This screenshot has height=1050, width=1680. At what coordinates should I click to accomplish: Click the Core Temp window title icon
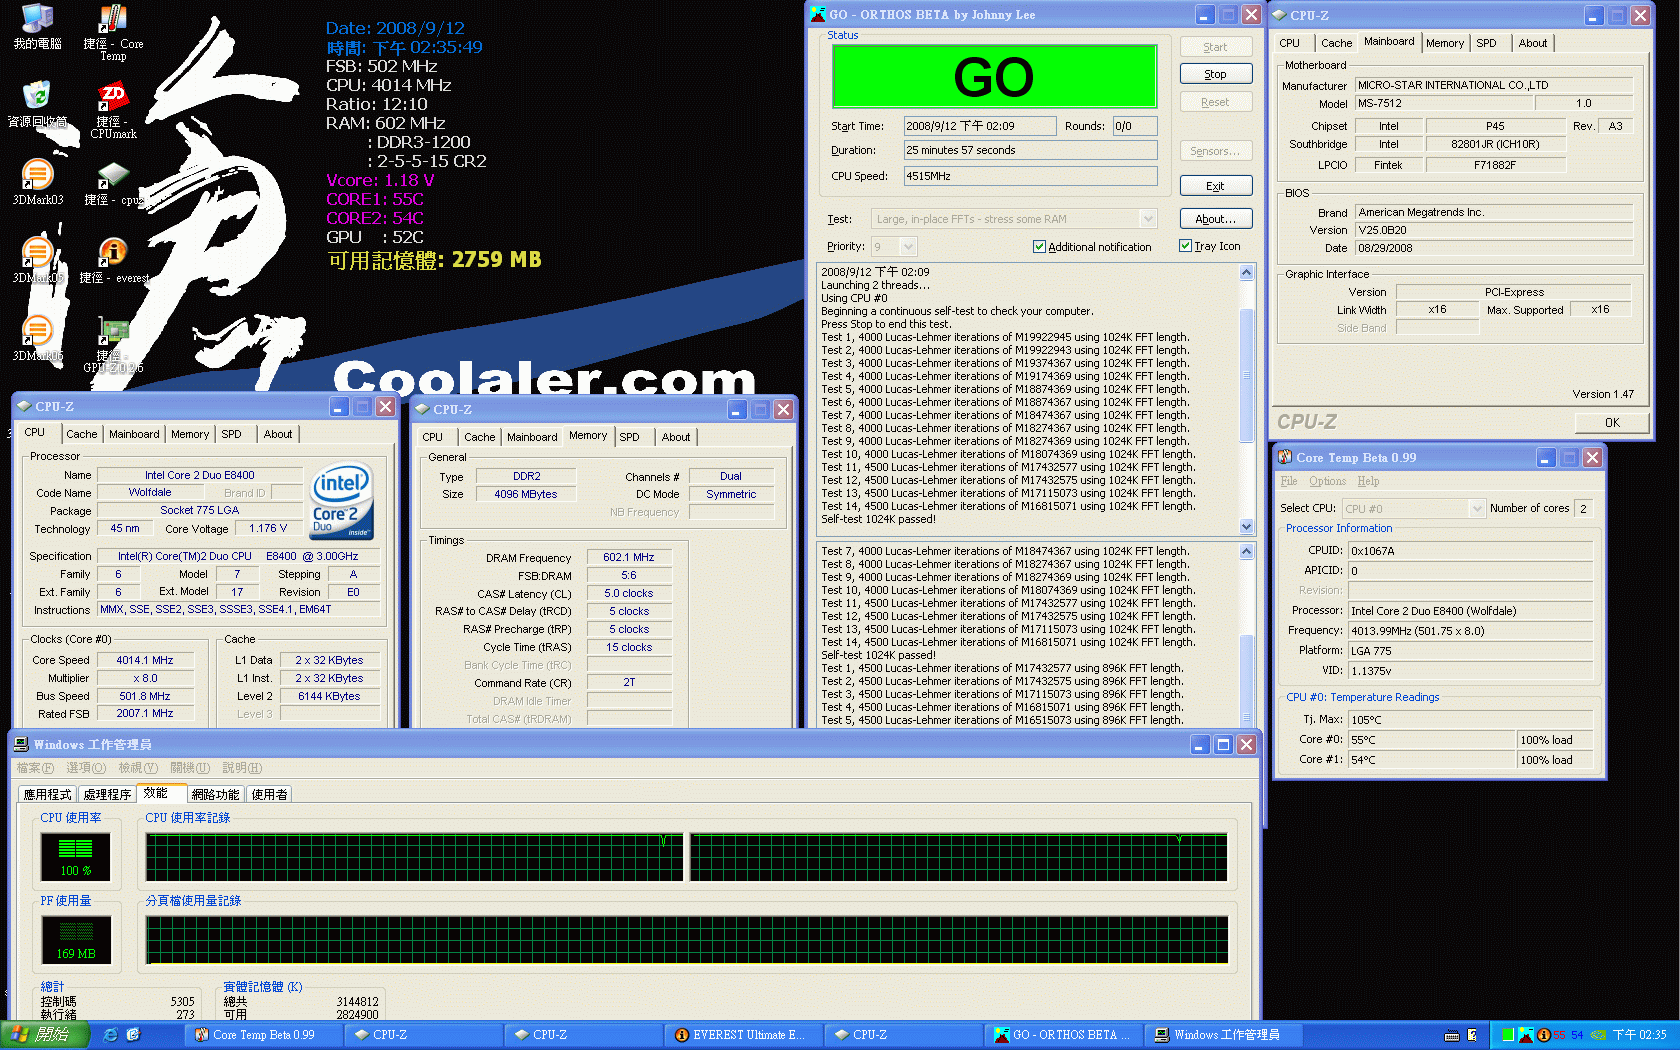pyautogui.click(x=1285, y=457)
